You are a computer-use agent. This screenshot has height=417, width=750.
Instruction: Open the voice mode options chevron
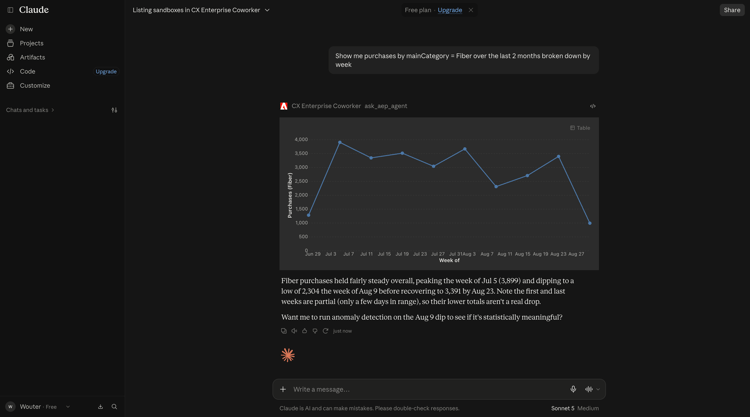pos(598,389)
